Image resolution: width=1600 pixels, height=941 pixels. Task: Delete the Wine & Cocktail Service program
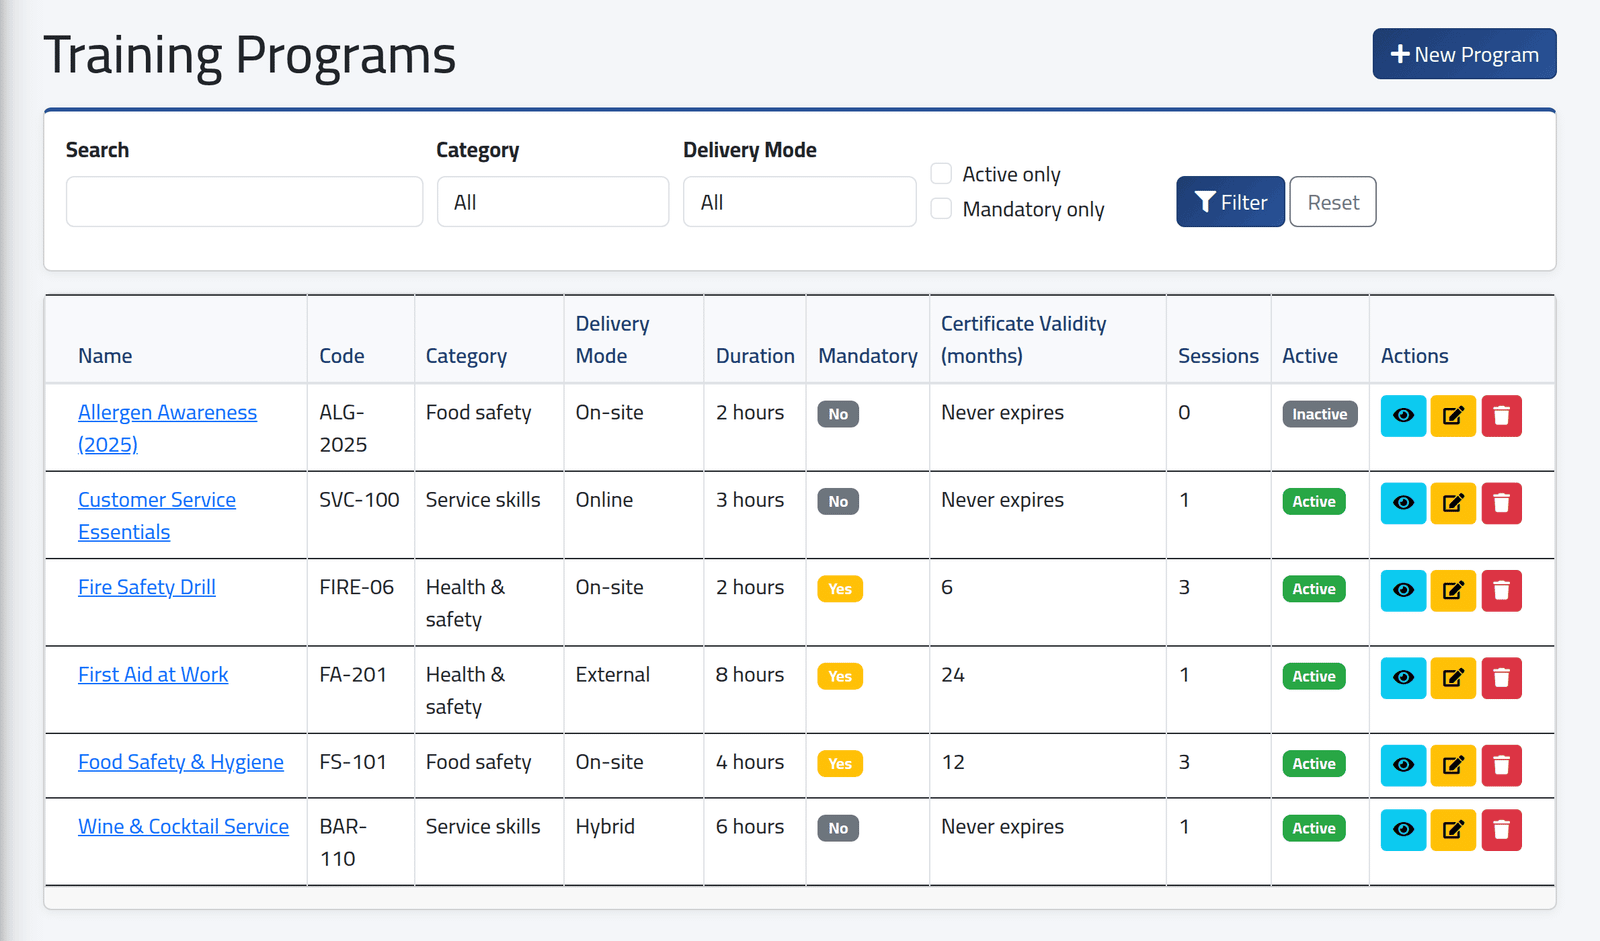[x=1501, y=830]
